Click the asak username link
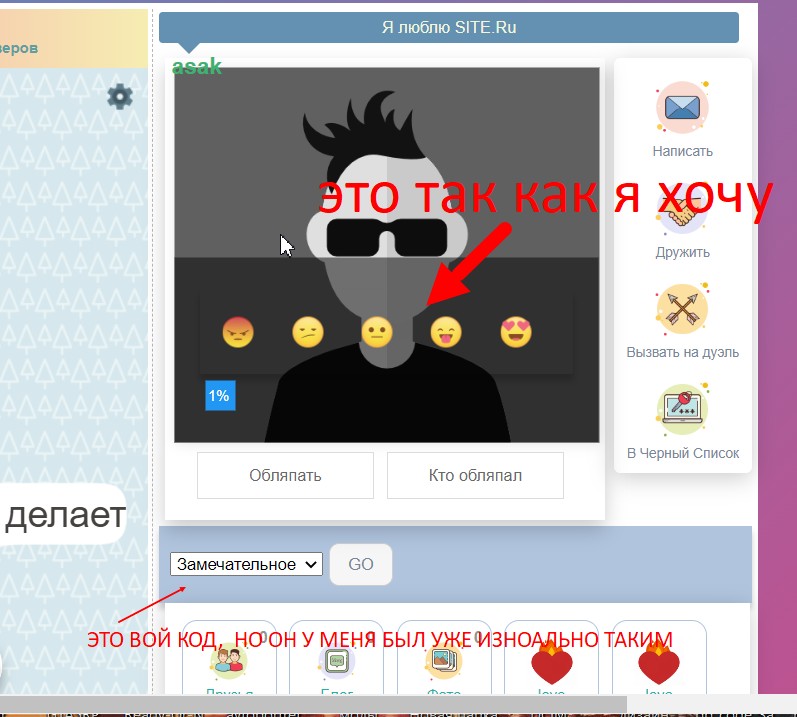Viewport: 797px width, 717px height. (196, 67)
